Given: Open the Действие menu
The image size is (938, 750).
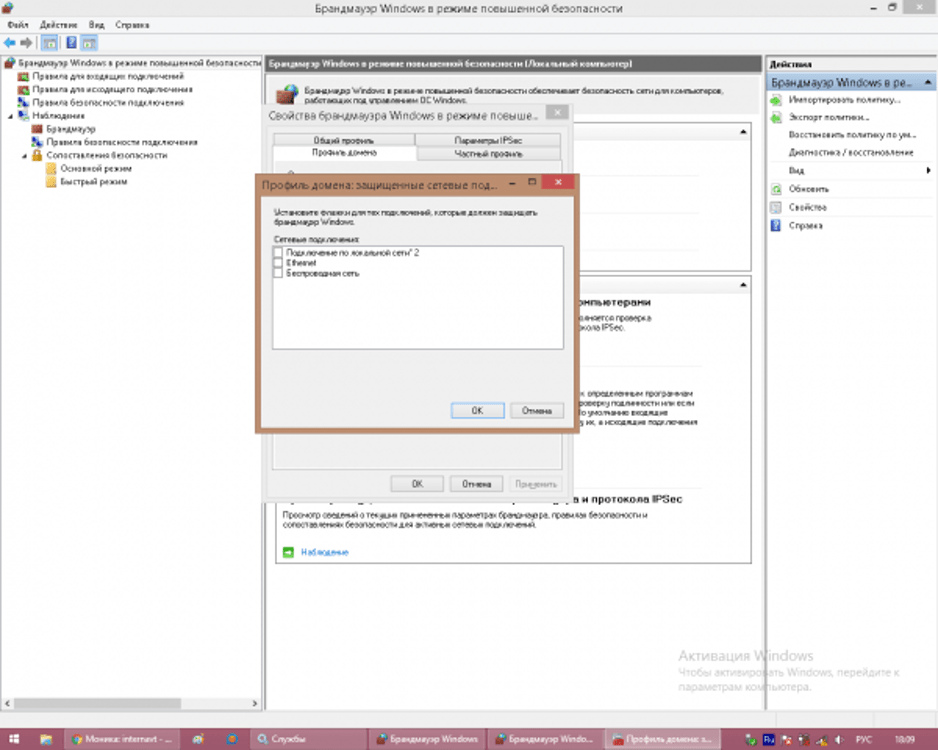Looking at the screenshot, I should pos(58,23).
